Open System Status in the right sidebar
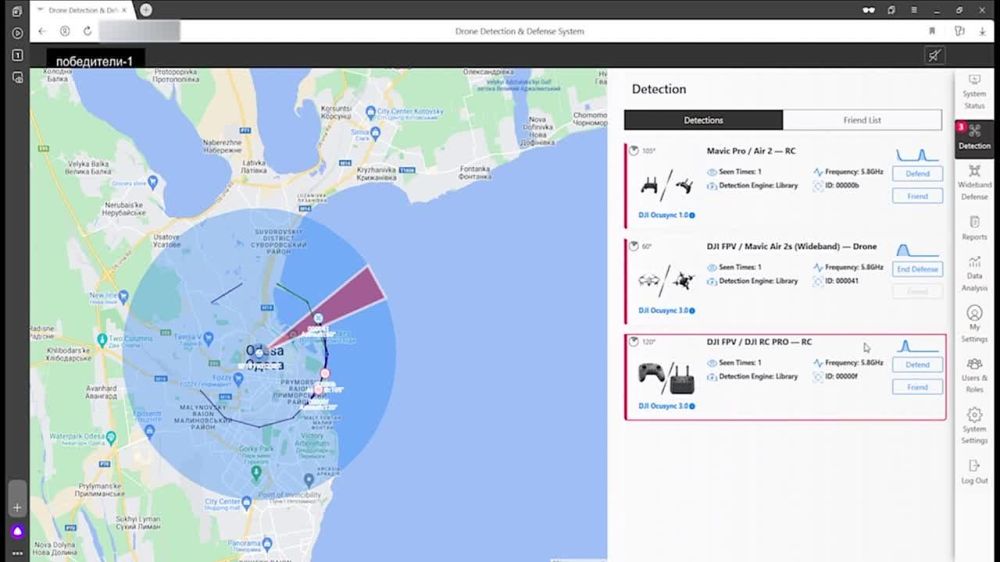 (974, 91)
